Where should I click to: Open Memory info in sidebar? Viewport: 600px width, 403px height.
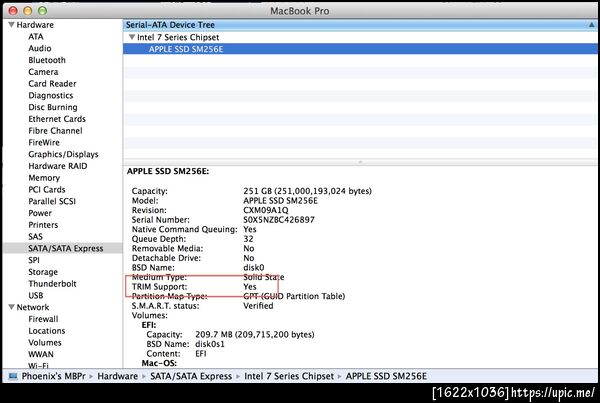44,178
